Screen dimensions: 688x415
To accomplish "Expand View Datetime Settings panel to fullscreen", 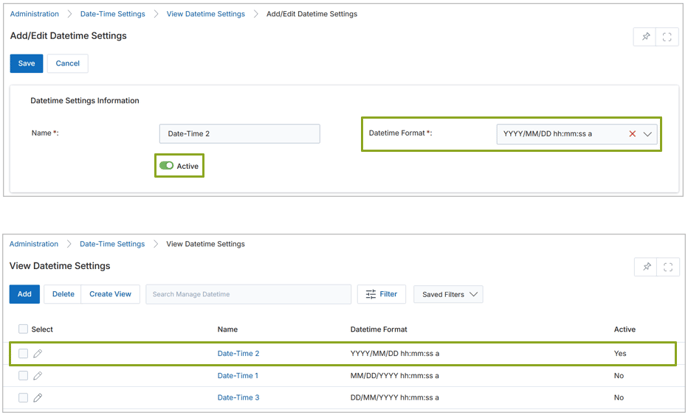I will click(668, 267).
